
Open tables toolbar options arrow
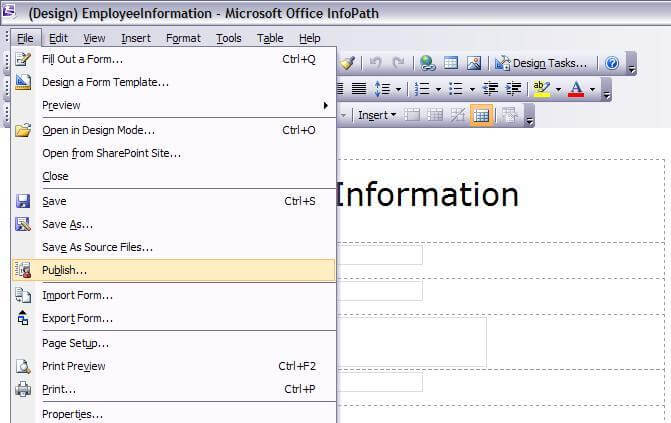(x=529, y=116)
